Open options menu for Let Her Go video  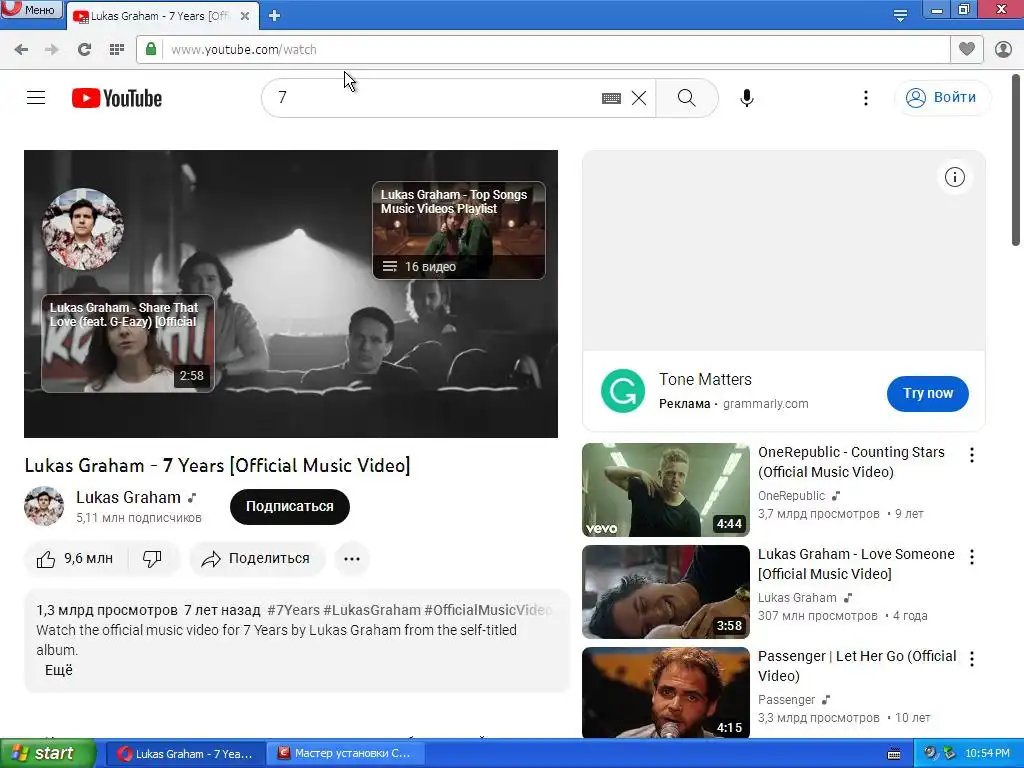(x=972, y=659)
